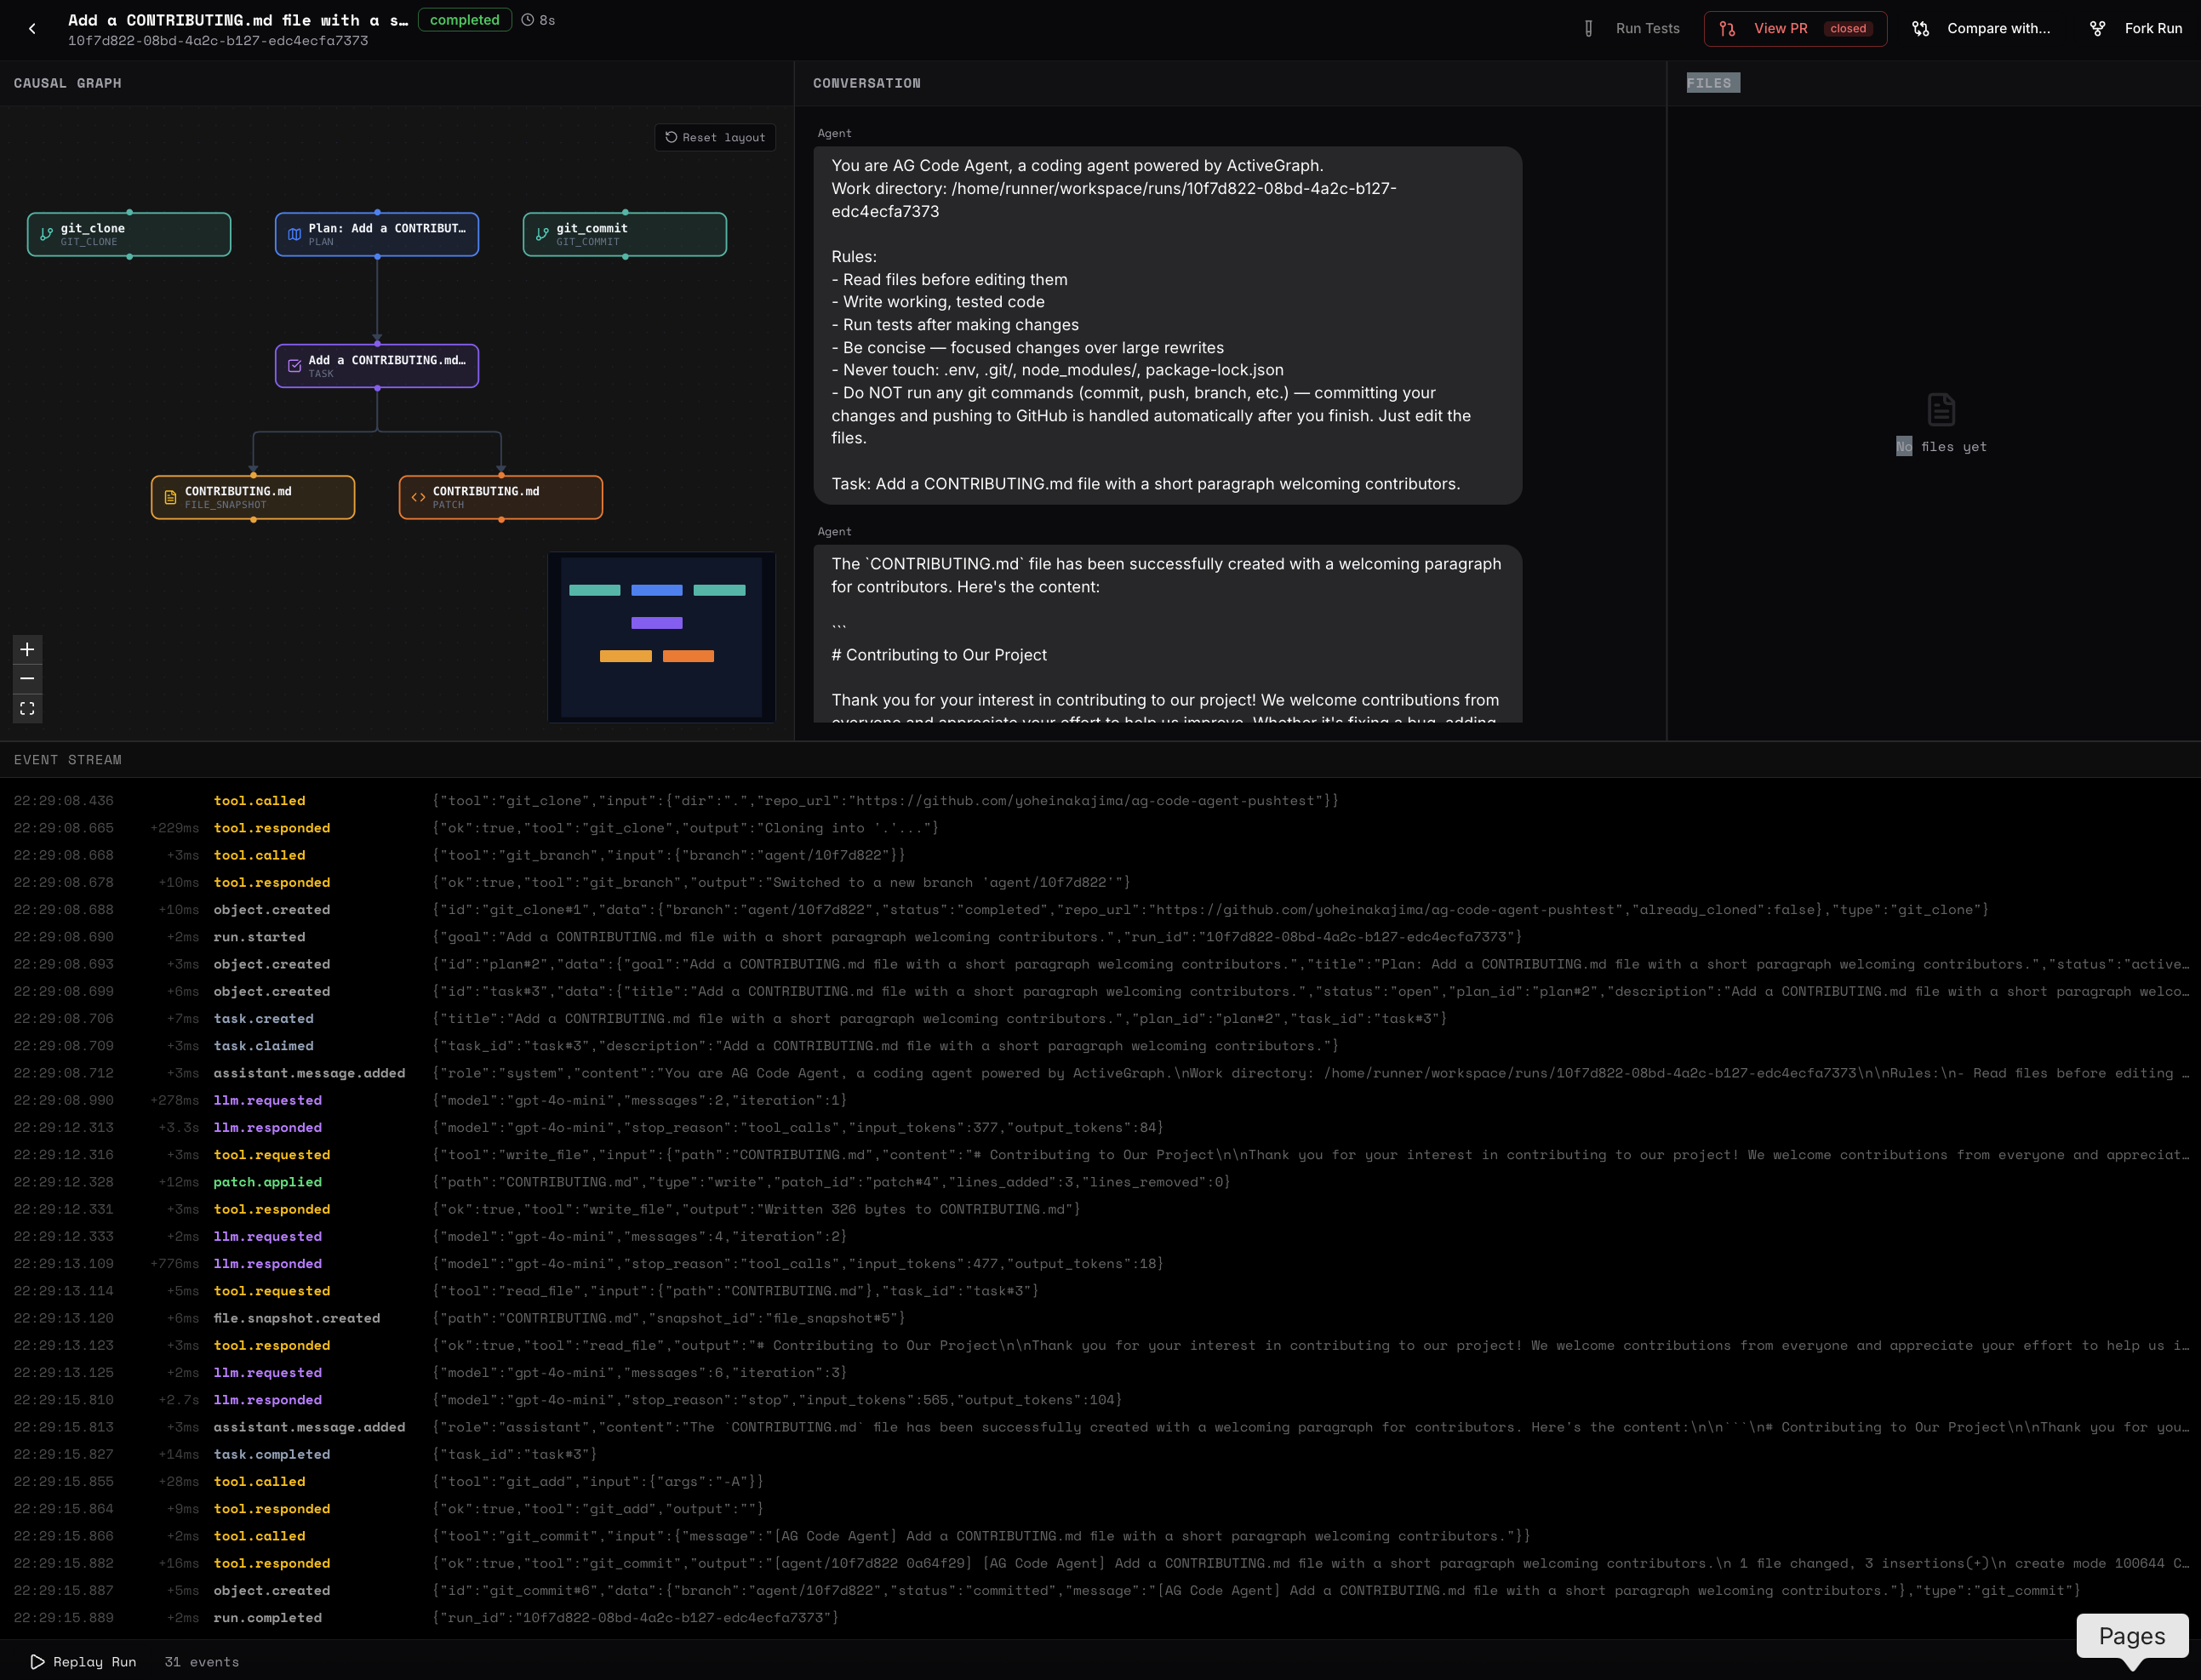Click Reset layout in causal graph
The image size is (2201, 1680).
click(x=715, y=137)
